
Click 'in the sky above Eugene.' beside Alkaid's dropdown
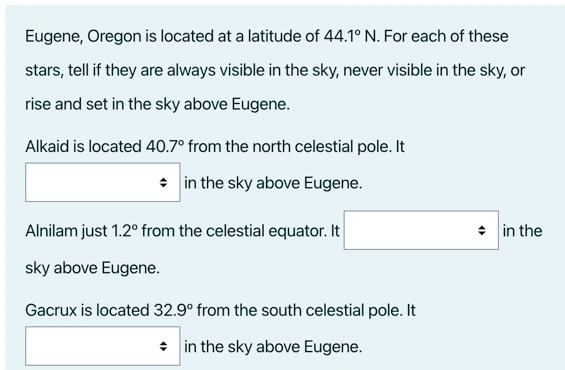[273, 183]
